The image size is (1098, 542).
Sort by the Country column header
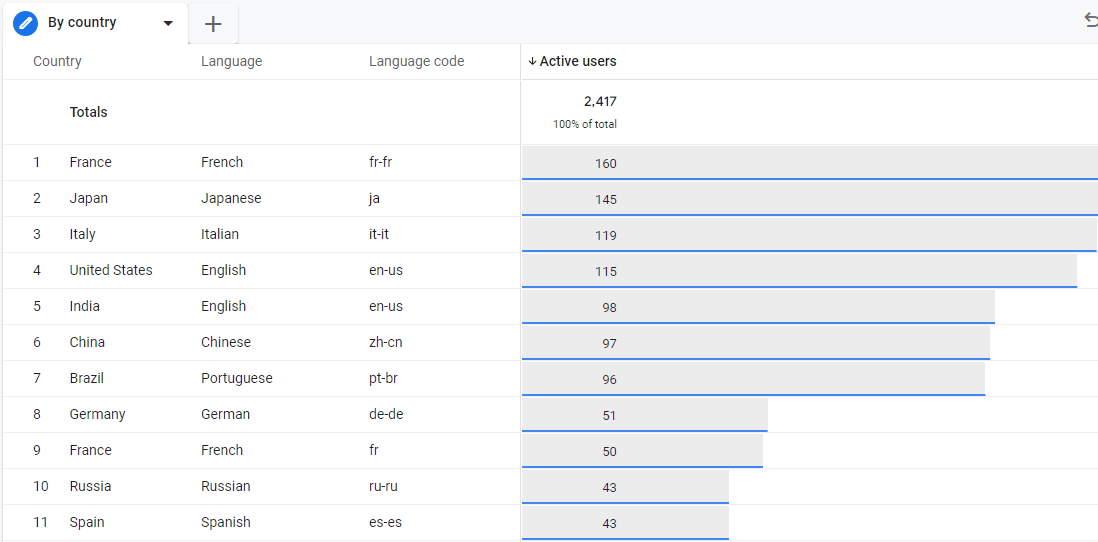(57, 62)
